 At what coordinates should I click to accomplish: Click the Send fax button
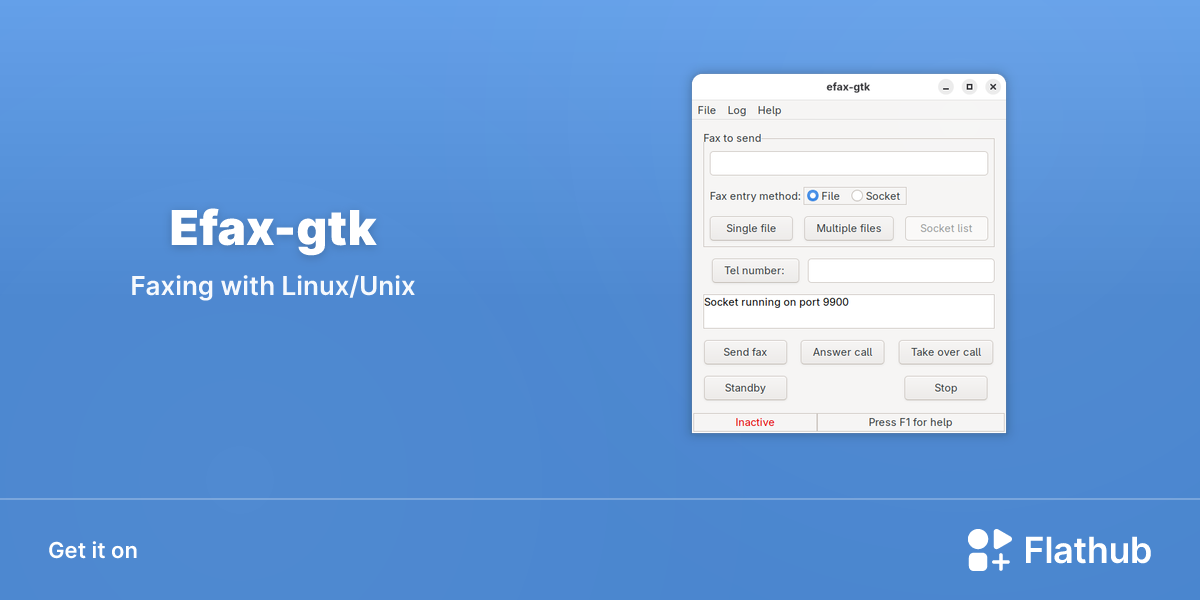click(745, 352)
